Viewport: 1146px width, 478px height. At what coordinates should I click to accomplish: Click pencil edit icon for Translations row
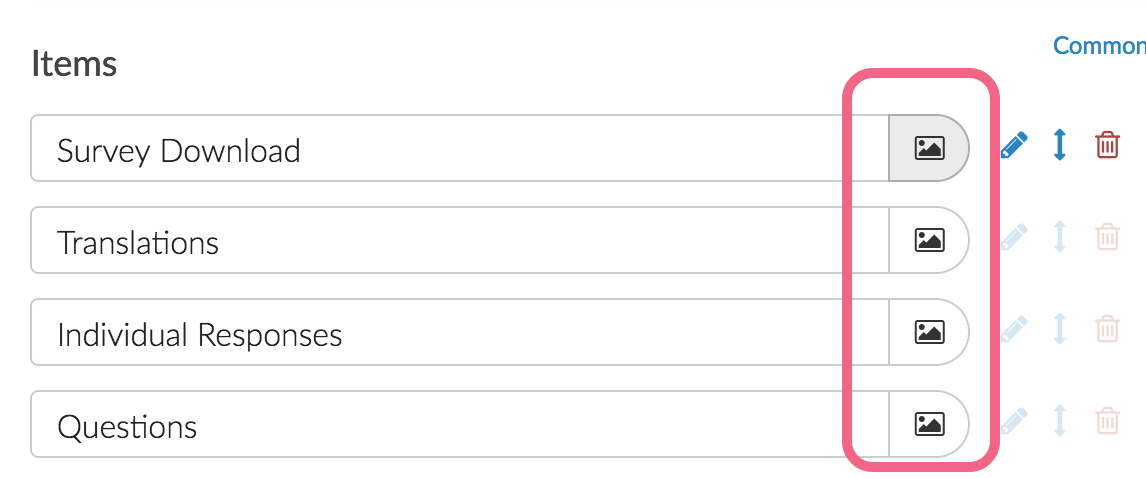(1014, 237)
